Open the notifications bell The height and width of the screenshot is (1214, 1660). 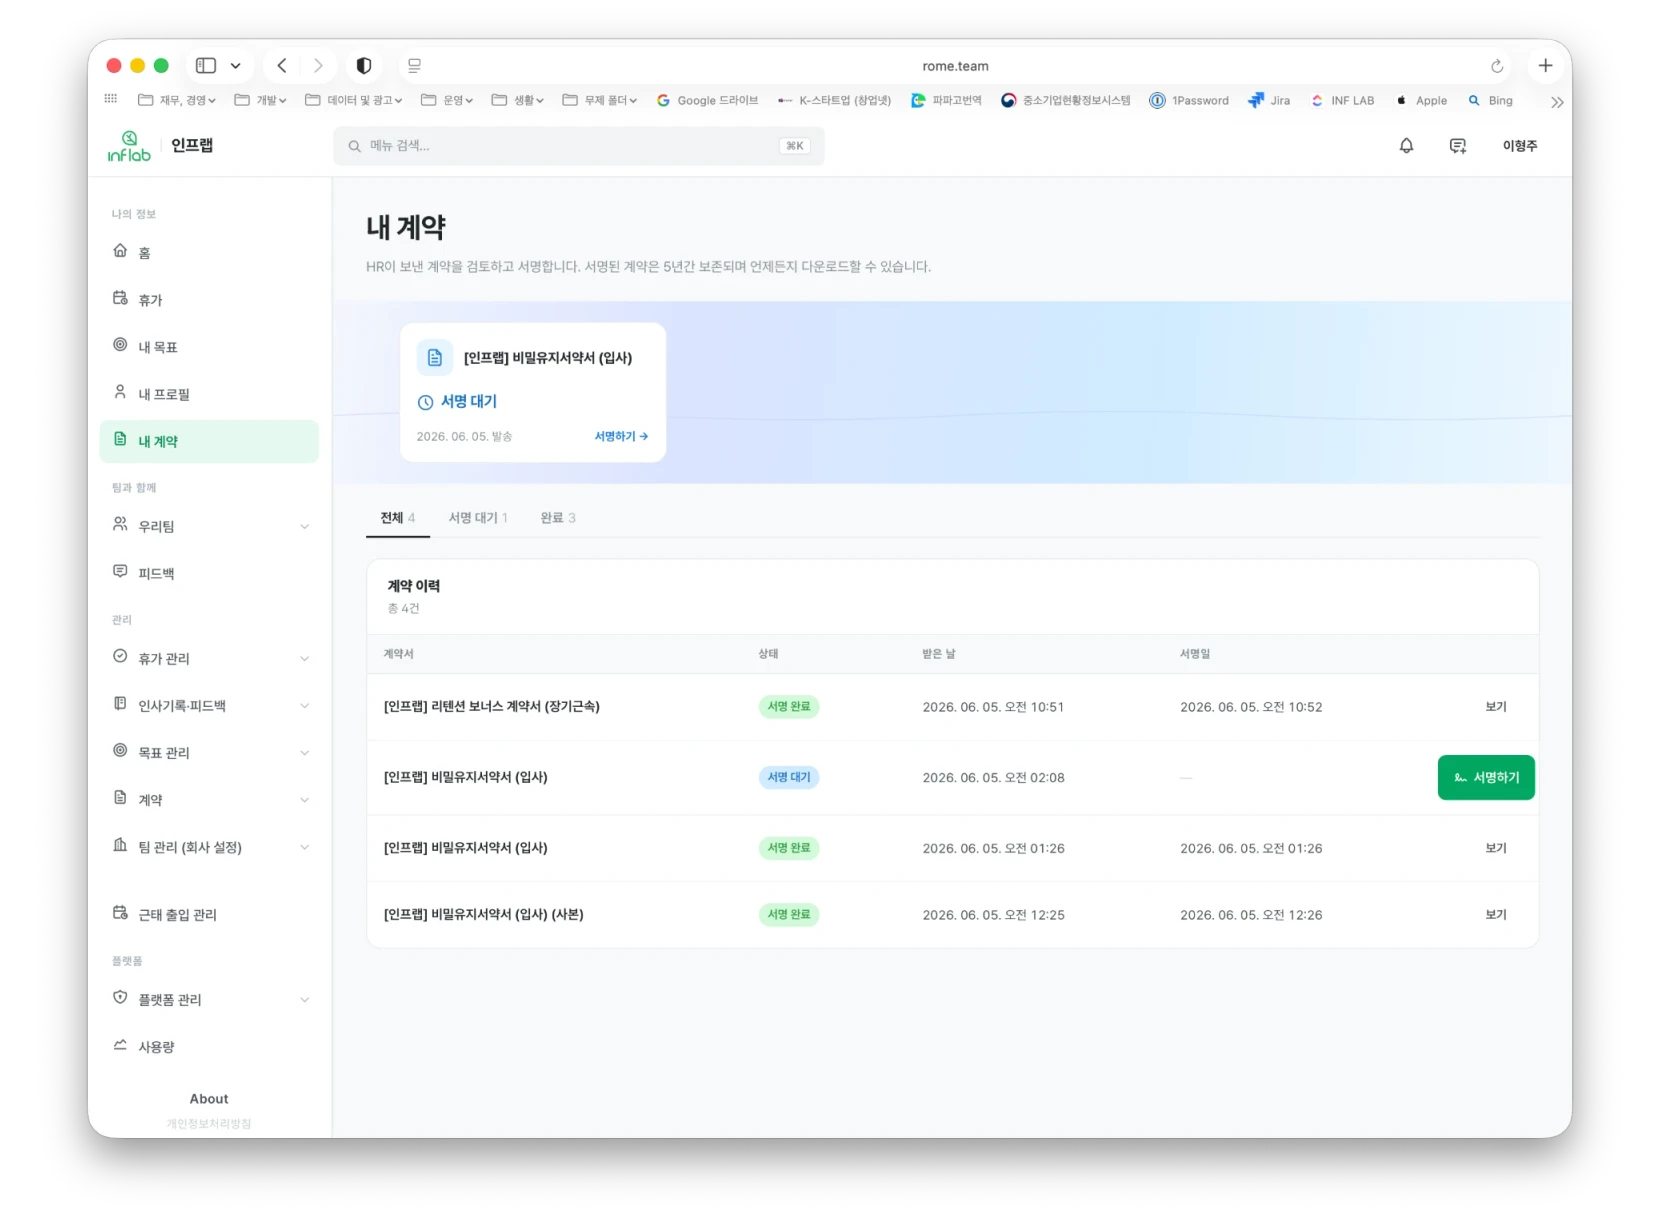click(x=1406, y=146)
